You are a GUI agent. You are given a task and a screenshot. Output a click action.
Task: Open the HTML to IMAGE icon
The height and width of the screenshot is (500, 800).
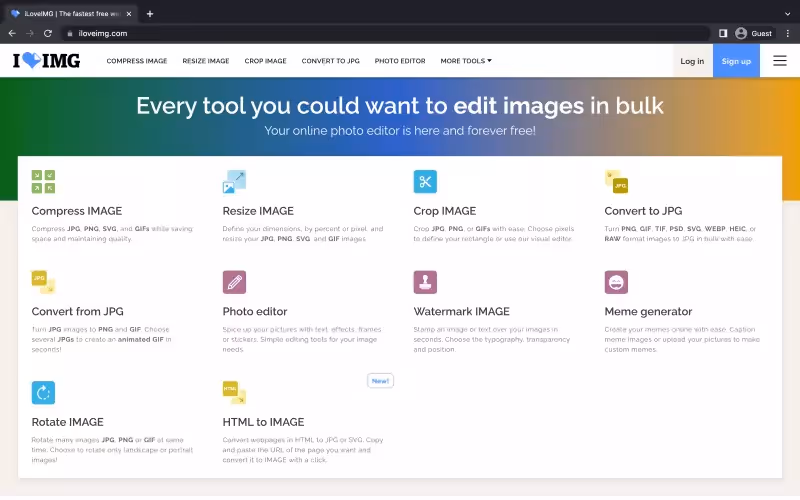(234, 393)
